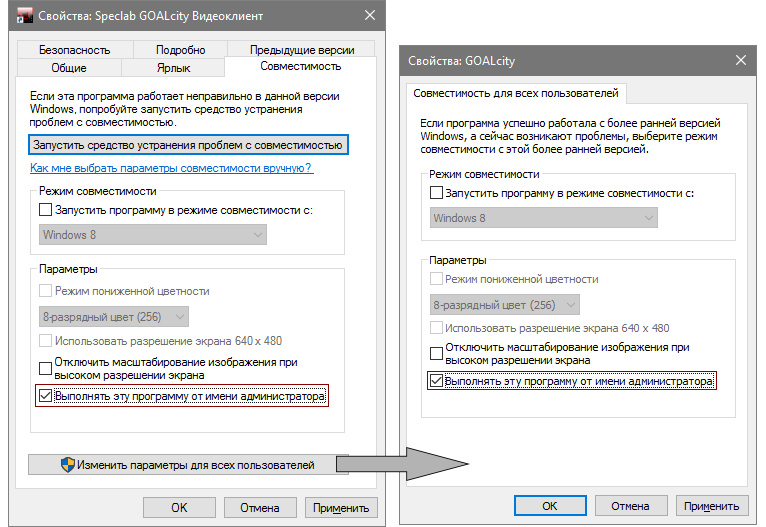Toggle 640 x 480 resolution checkbox in GOALcity dialog
Screen dimensions: 766x527
[436, 328]
